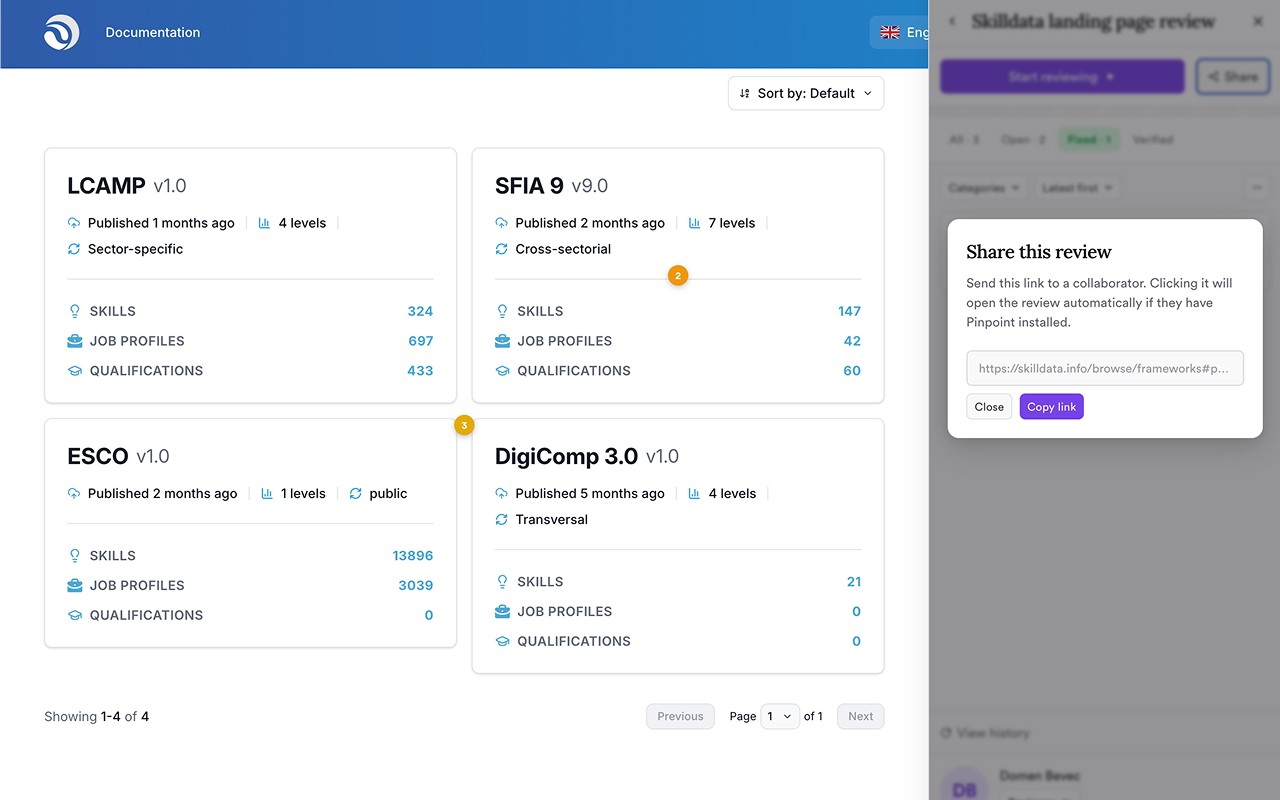Click the Sector-specific cycle icon
This screenshot has height=800, width=1280.
coord(74,249)
